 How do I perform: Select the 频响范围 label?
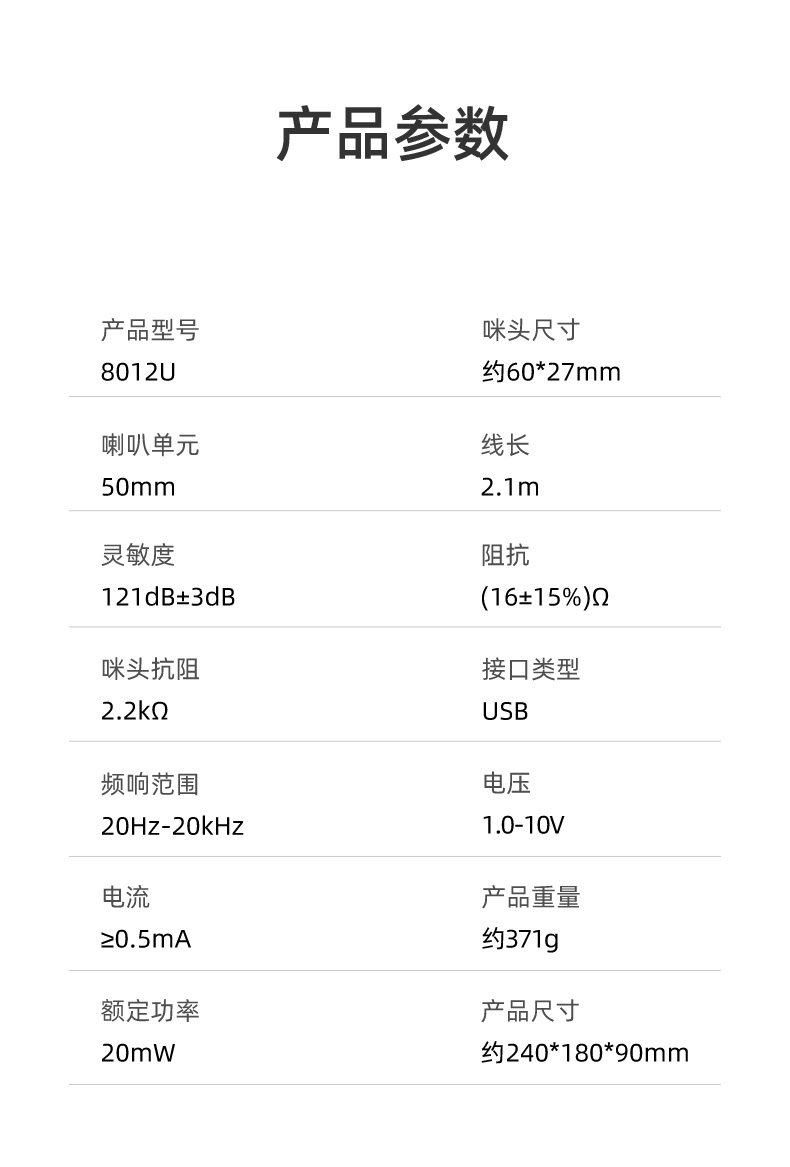[x=150, y=784]
